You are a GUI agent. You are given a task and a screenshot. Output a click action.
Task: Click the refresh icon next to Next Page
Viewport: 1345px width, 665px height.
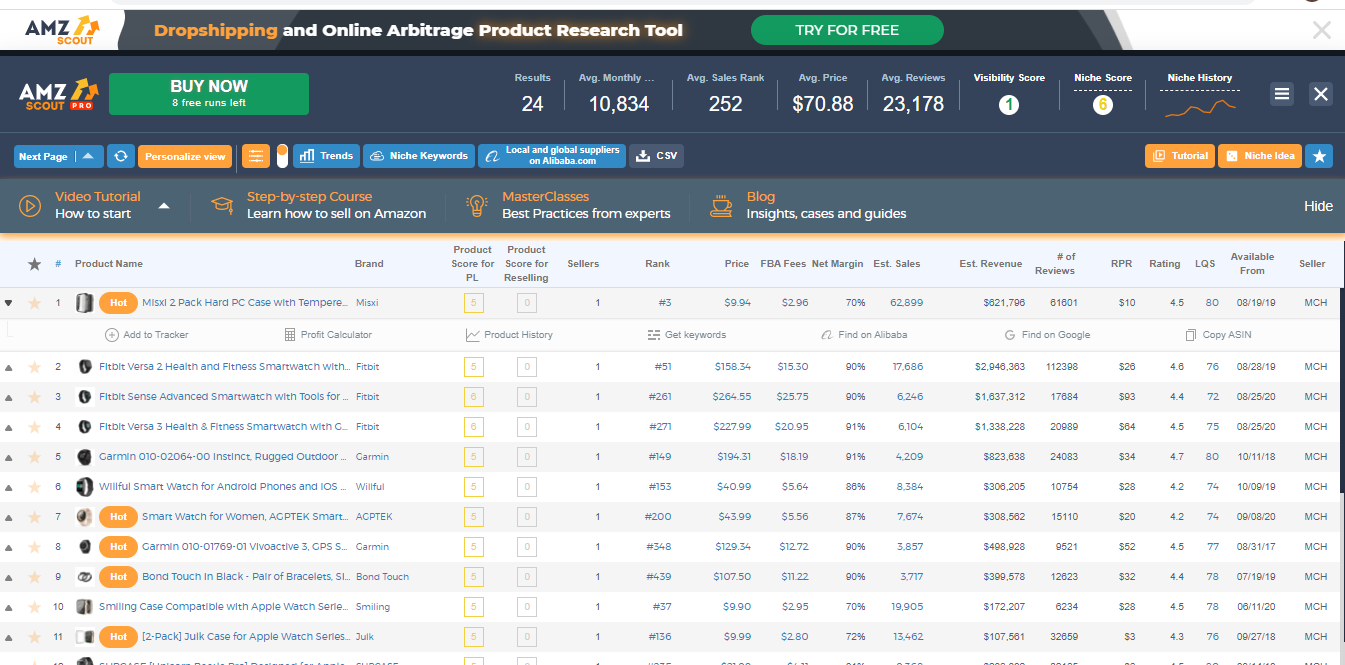coord(120,156)
